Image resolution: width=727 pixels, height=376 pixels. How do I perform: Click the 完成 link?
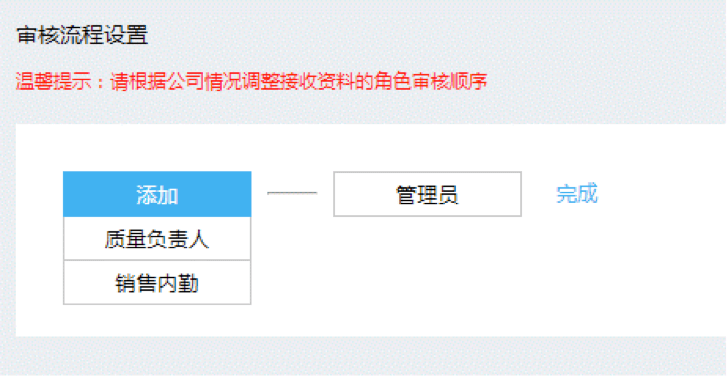[577, 194]
